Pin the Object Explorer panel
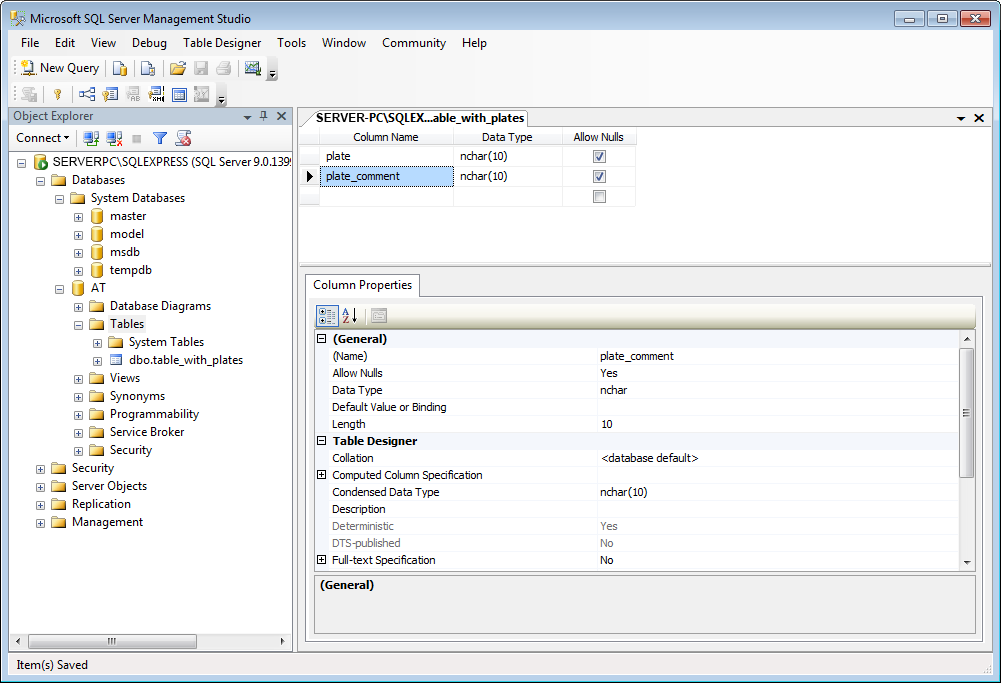The width and height of the screenshot is (1001, 683). pyautogui.click(x=263, y=116)
